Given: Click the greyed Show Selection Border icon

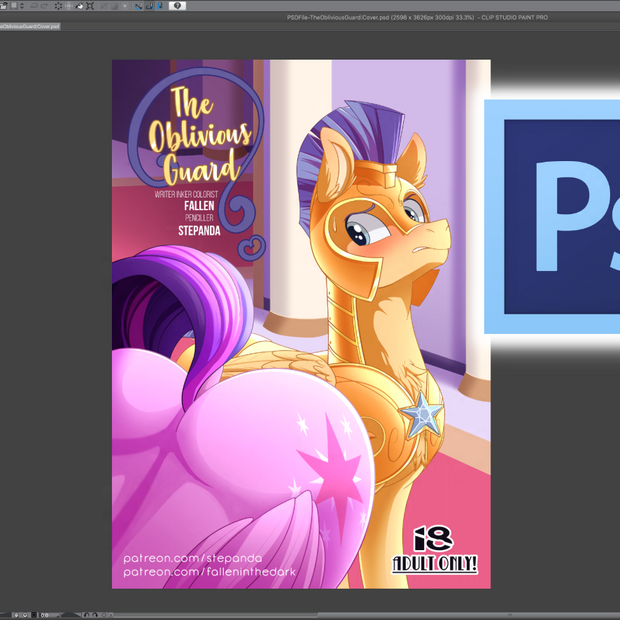Looking at the screenshot, I should tap(125, 6).
